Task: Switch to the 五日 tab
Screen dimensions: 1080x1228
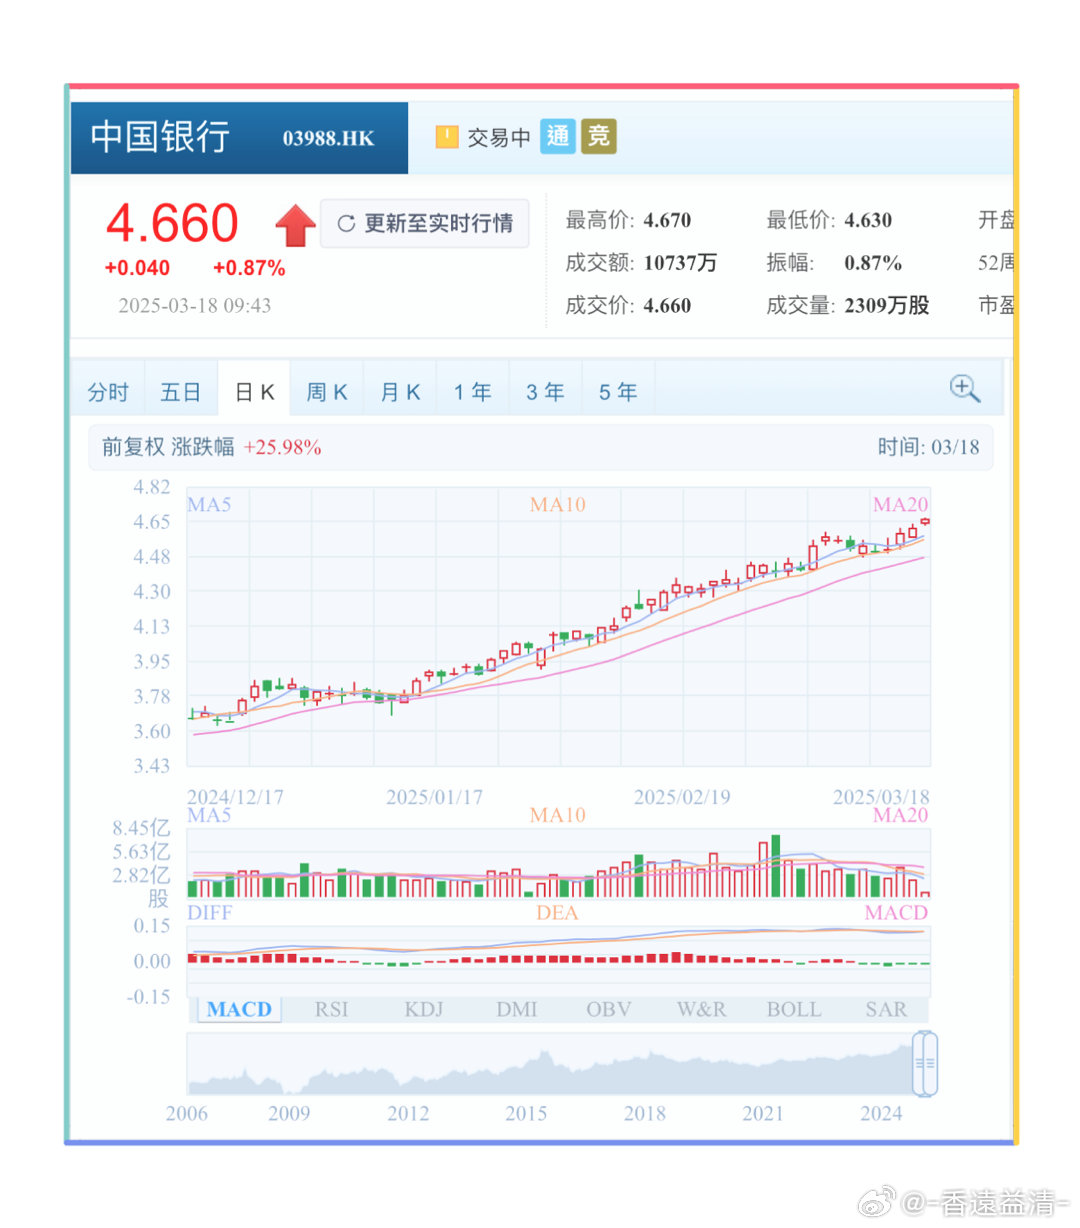Action: tap(181, 392)
